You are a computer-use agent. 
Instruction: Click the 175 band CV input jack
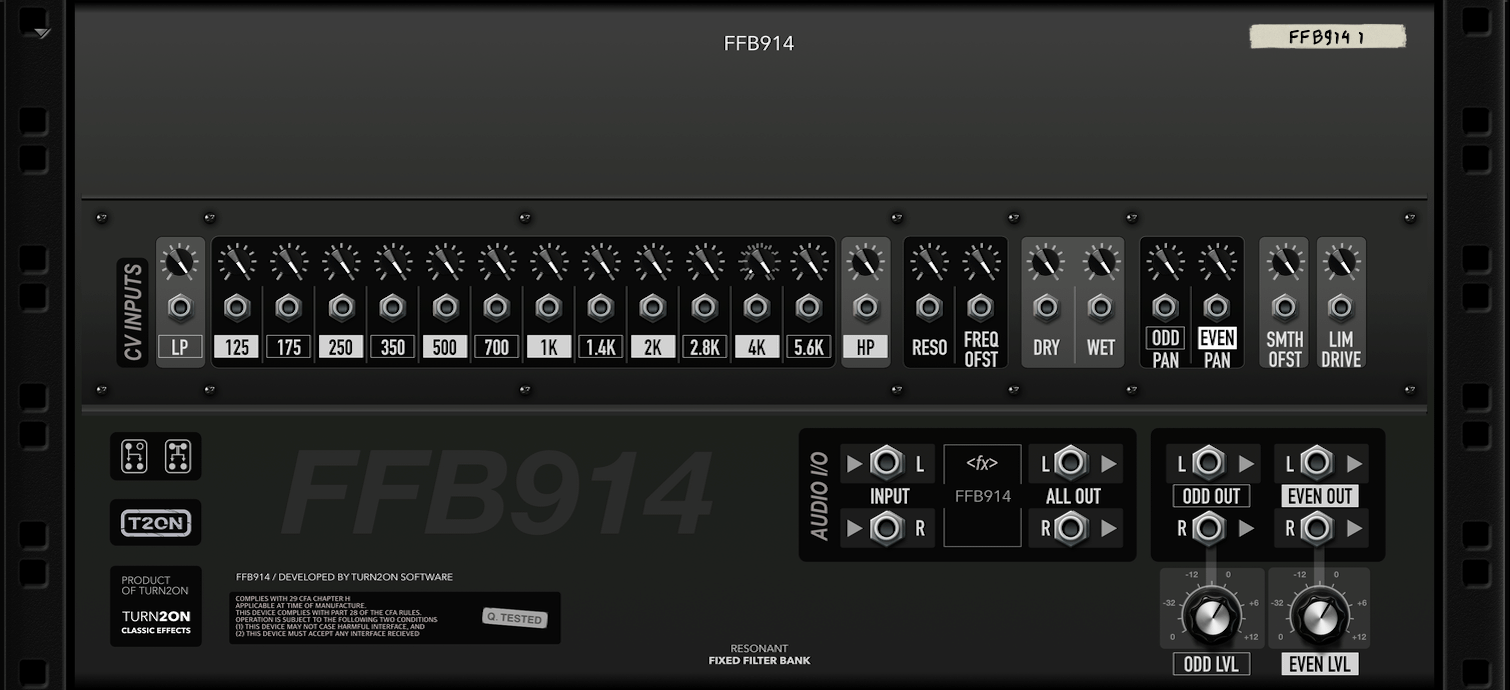pyautogui.click(x=289, y=307)
